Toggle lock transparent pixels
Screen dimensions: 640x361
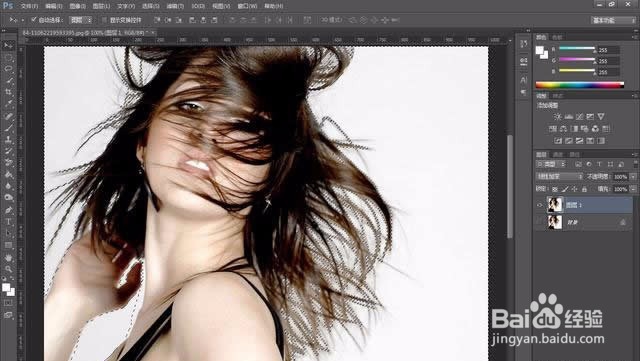point(555,189)
